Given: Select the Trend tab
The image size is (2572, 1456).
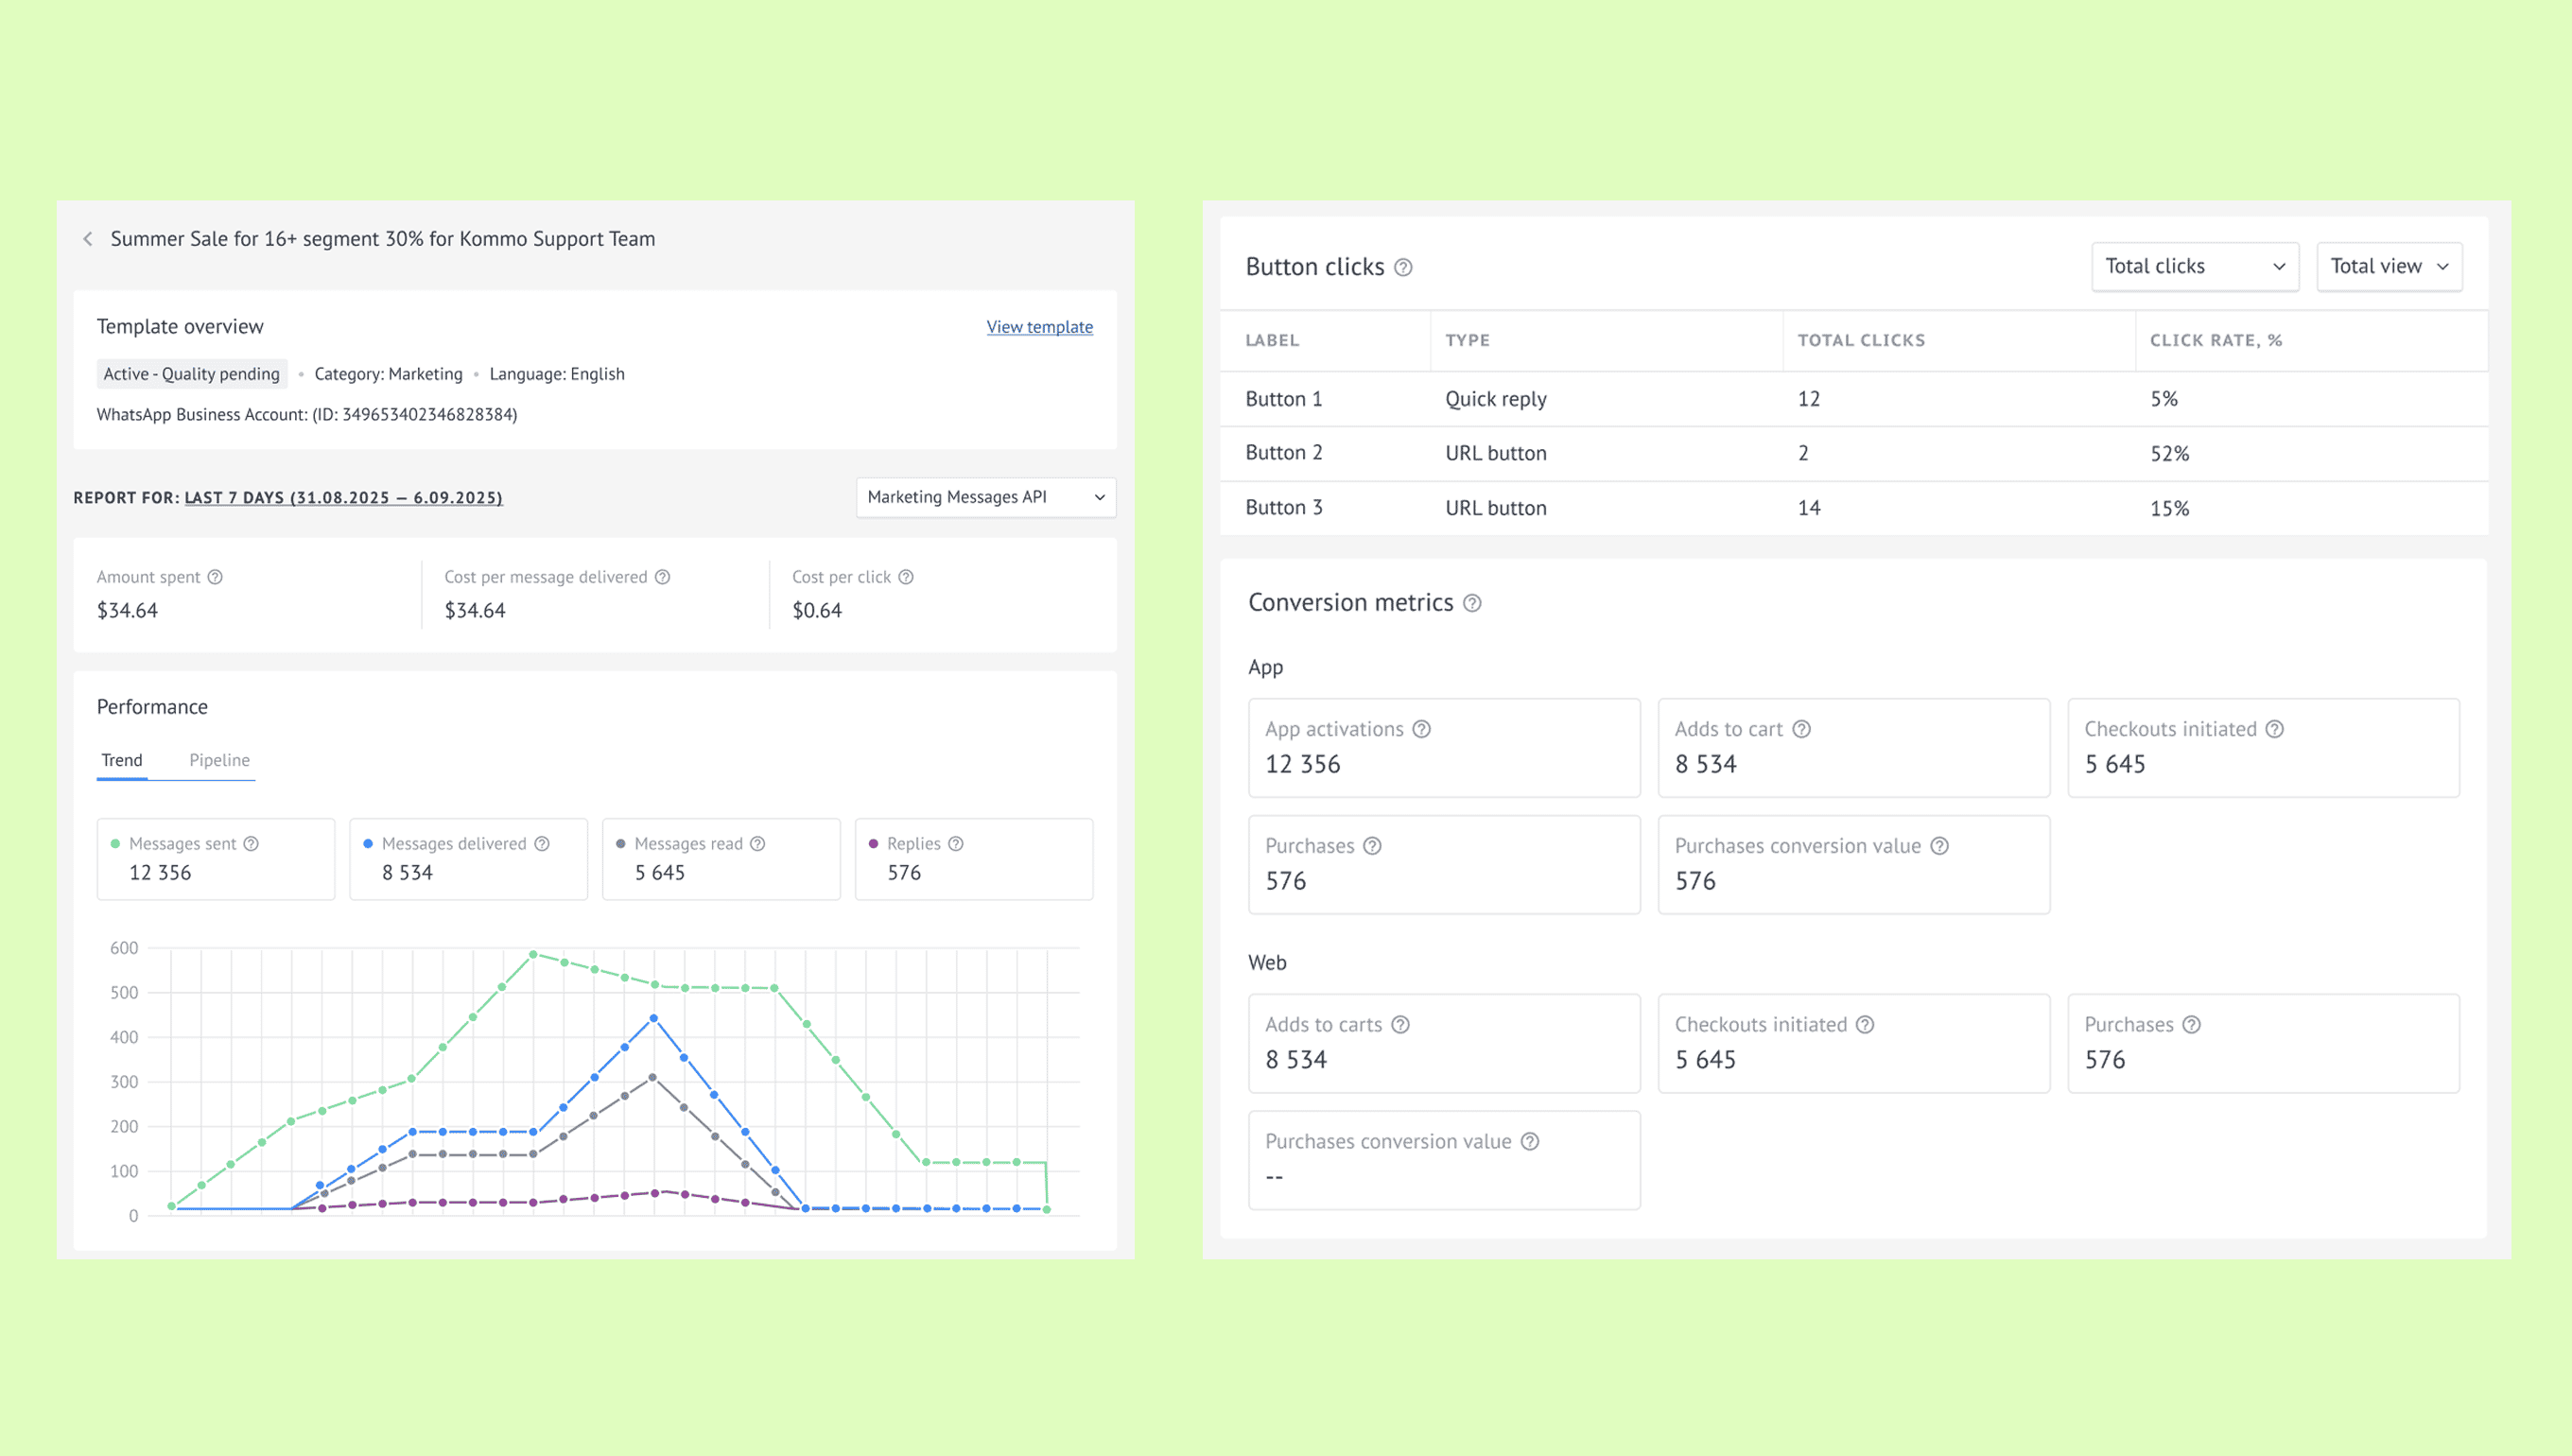Looking at the screenshot, I should click(122, 760).
